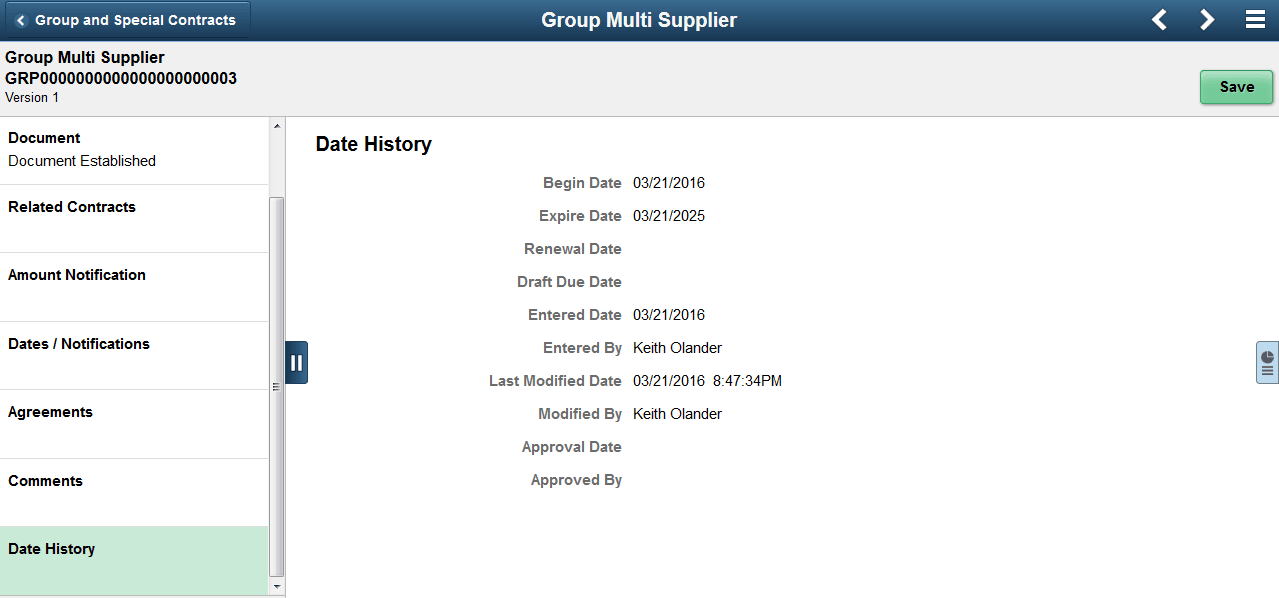Image resolution: width=1279 pixels, height=598 pixels.
Task: Open the Related Contracts section
Action: tap(71, 207)
